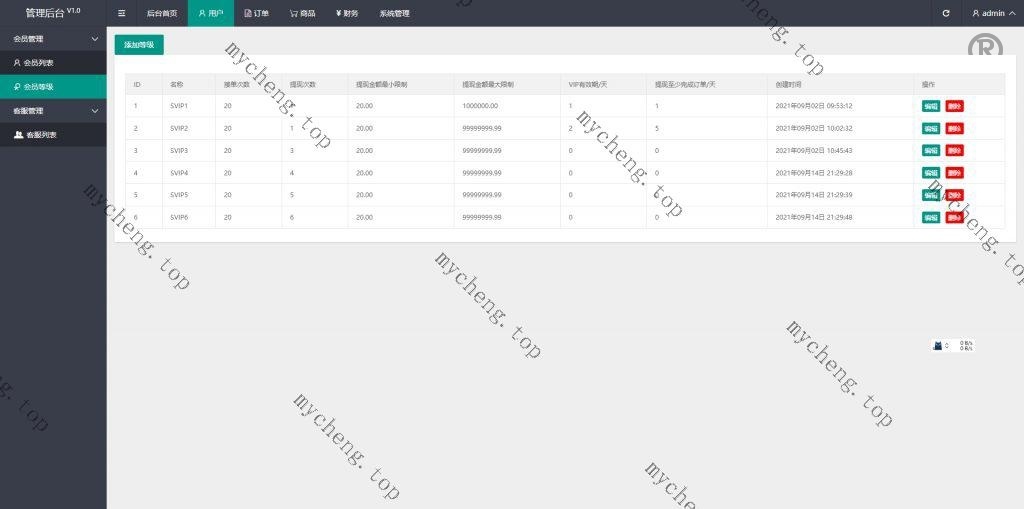The width and height of the screenshot is (1024, 509).
Task: Click the group icon next to 客服列表
Action: click(x=18, y=134)
